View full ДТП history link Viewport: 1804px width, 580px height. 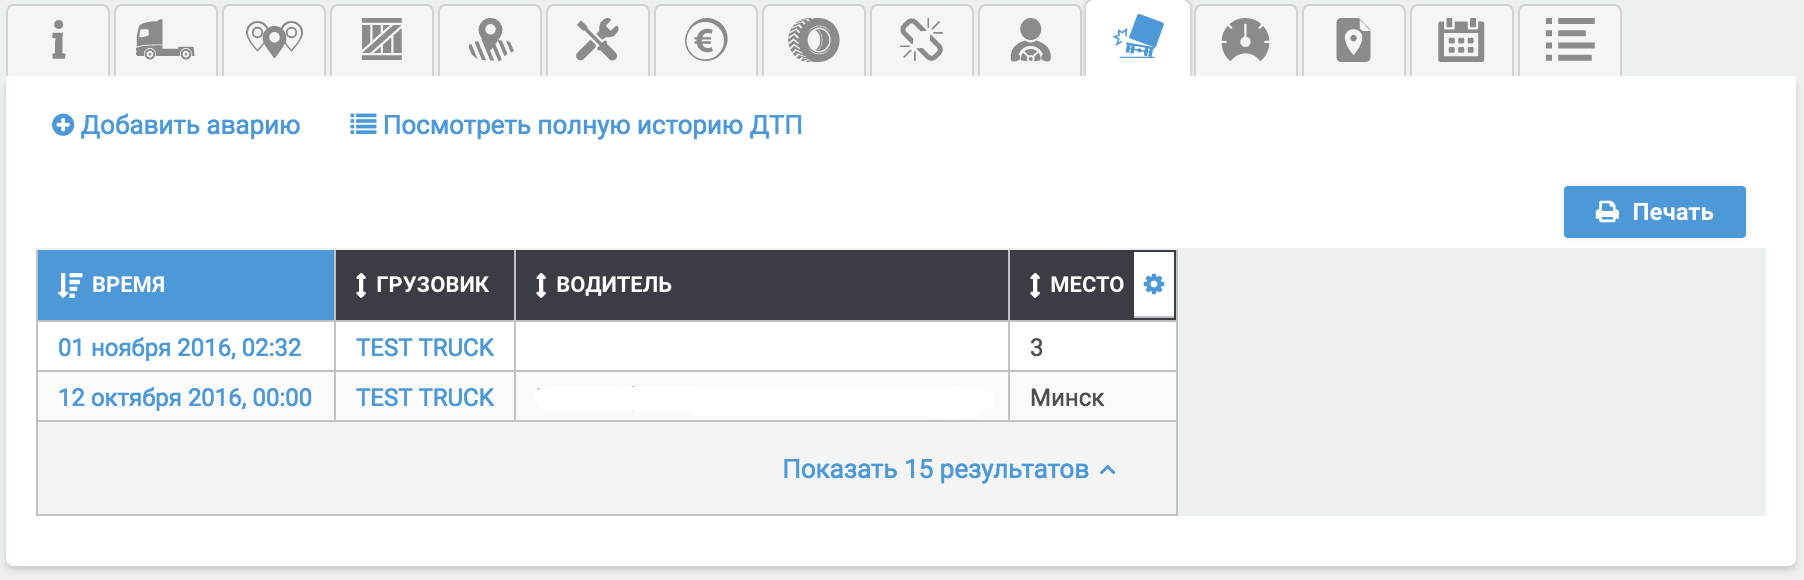click(x=576, y=125)
